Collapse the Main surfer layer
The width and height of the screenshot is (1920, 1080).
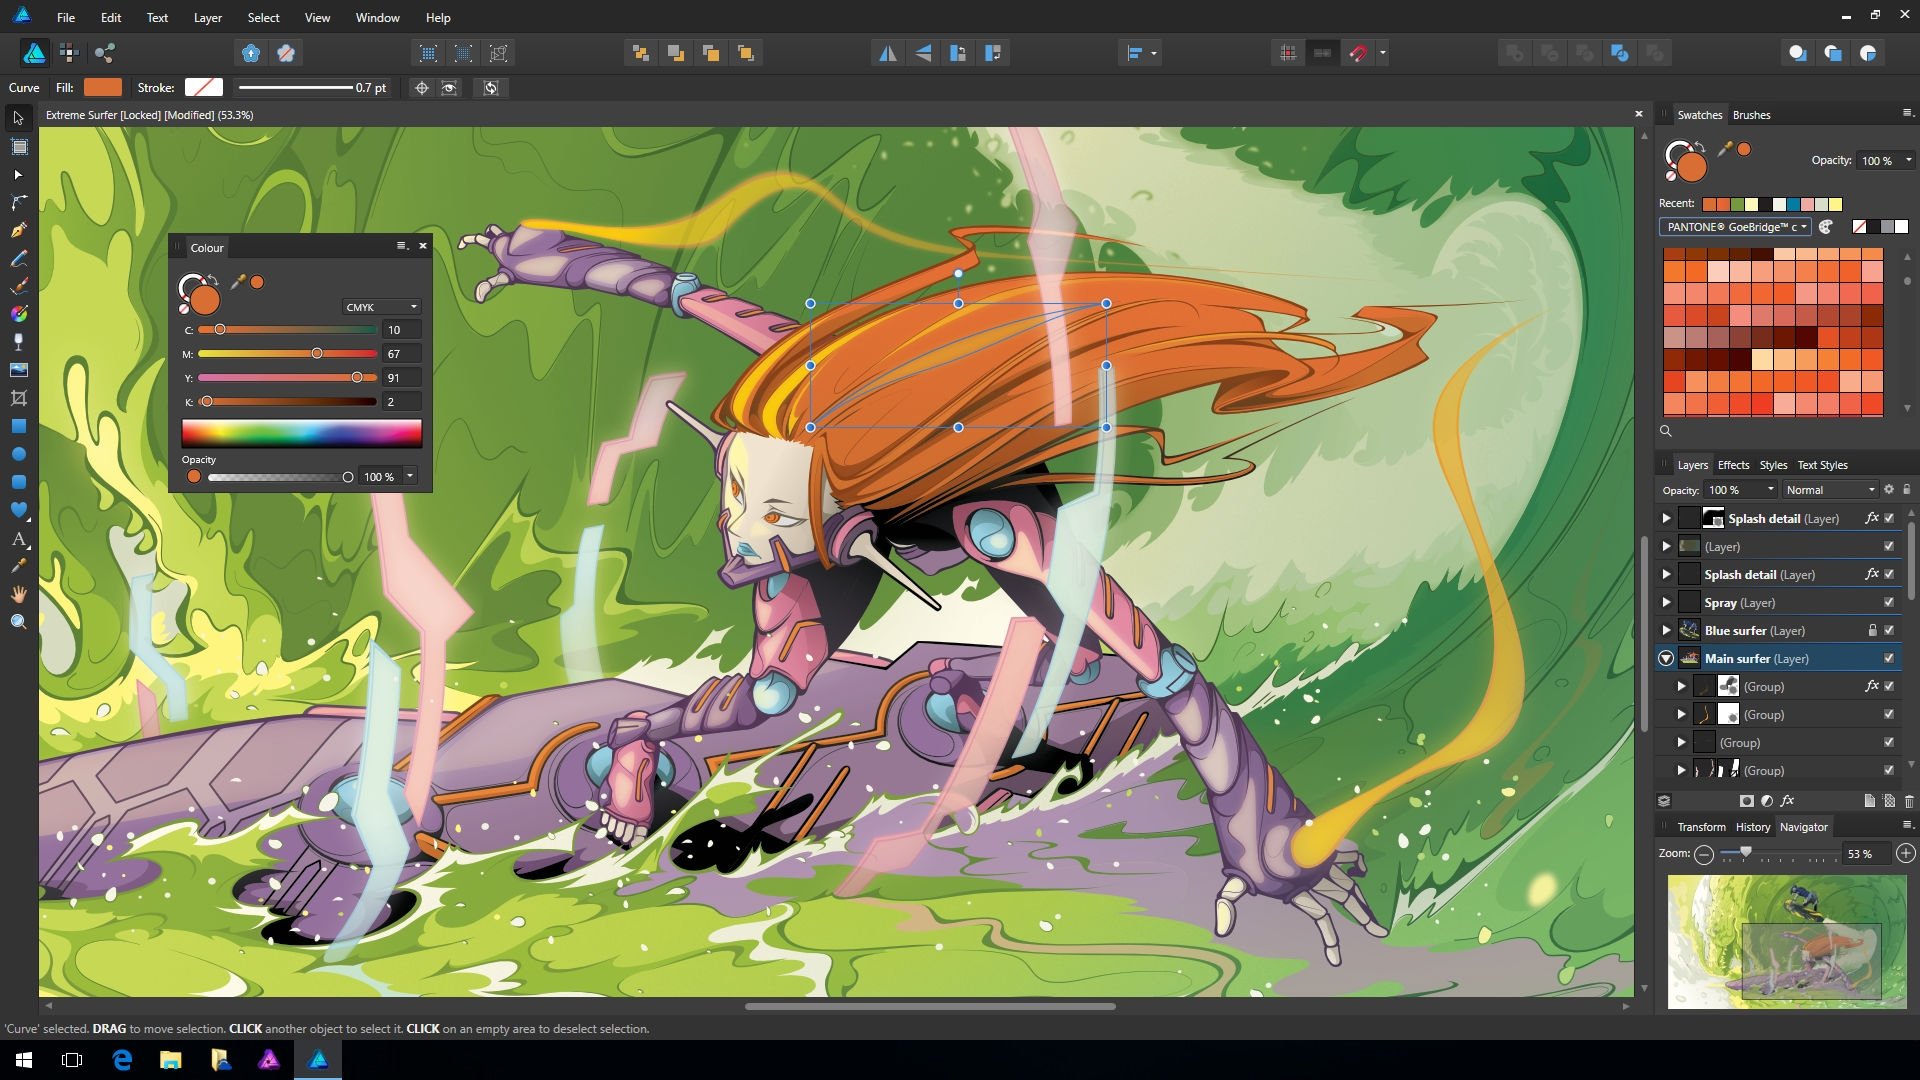coord(1666,657)
